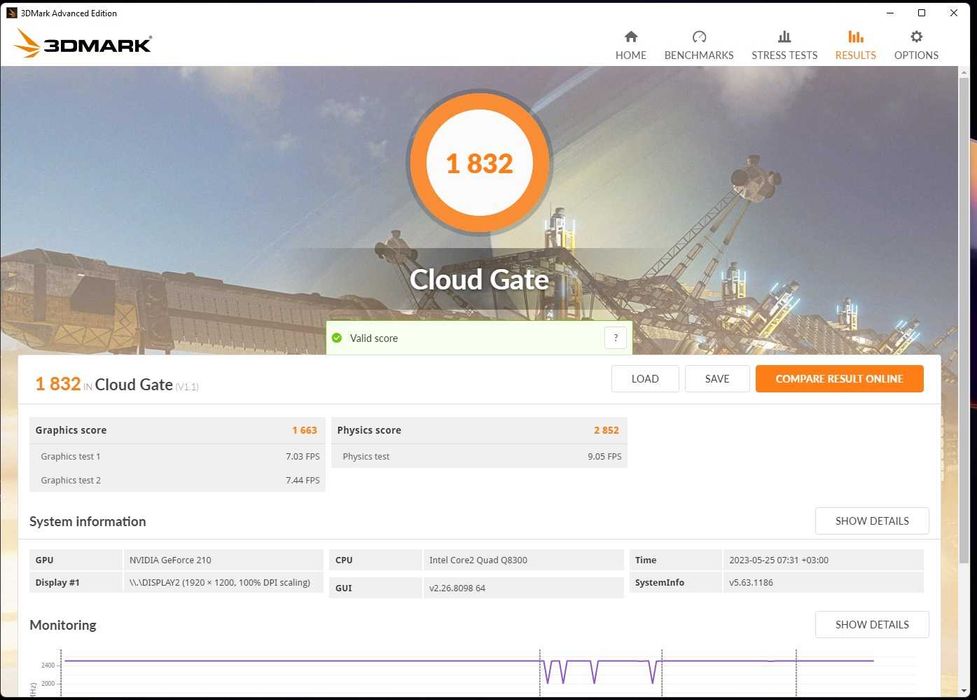Click the scrollbar down arrow
This screenshot has height=700, width=977.
(965, 691)
